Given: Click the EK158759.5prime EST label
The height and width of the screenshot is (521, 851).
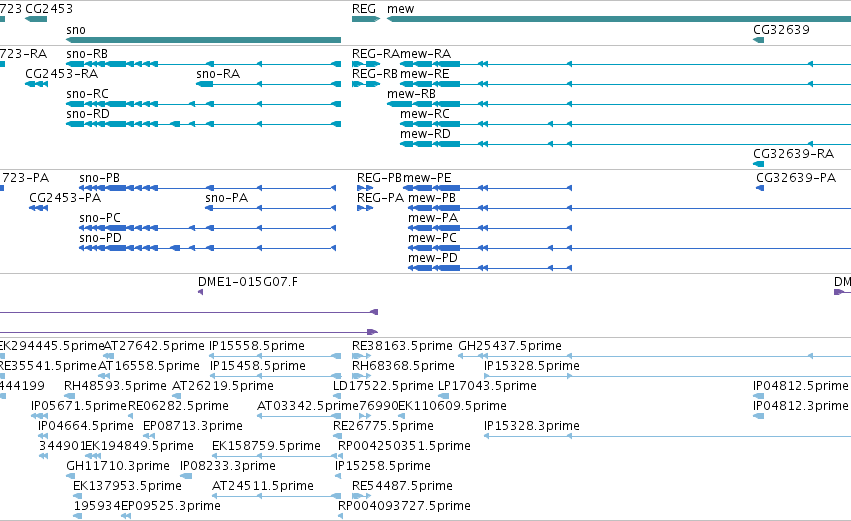Looking at the screenshot, I should 266,447.
